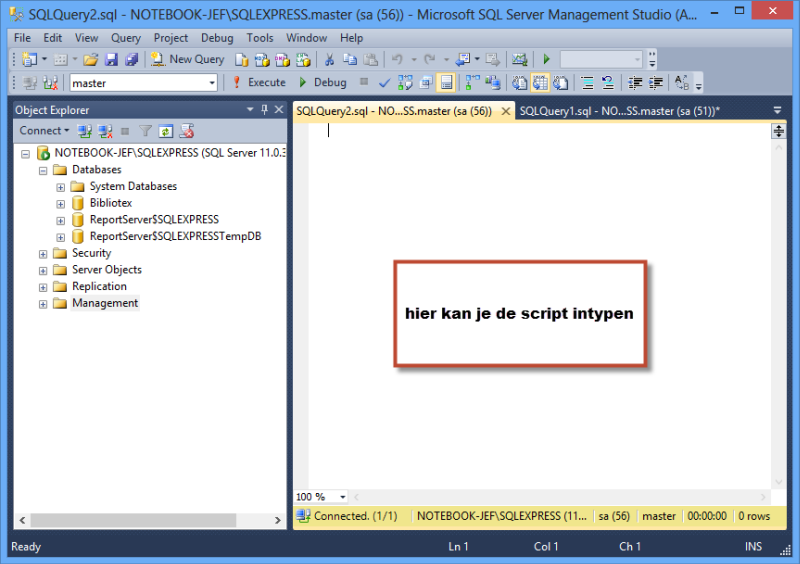Click the Copy icon in toolbar
The image size is (800, 564).
(350, 60)
